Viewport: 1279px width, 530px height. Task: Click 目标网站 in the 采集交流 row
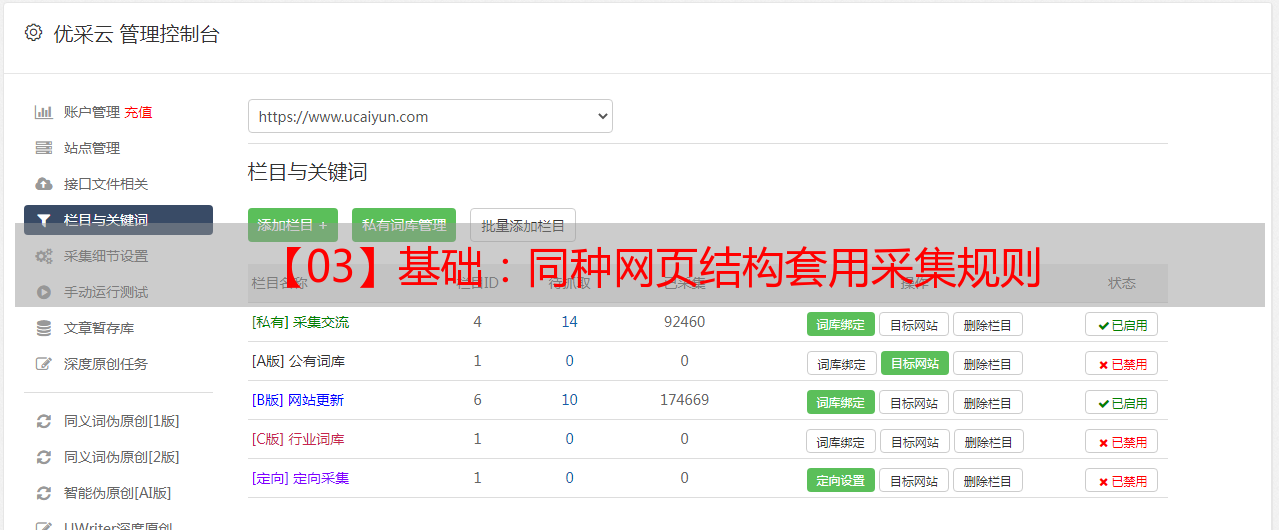tap(914, 324)
